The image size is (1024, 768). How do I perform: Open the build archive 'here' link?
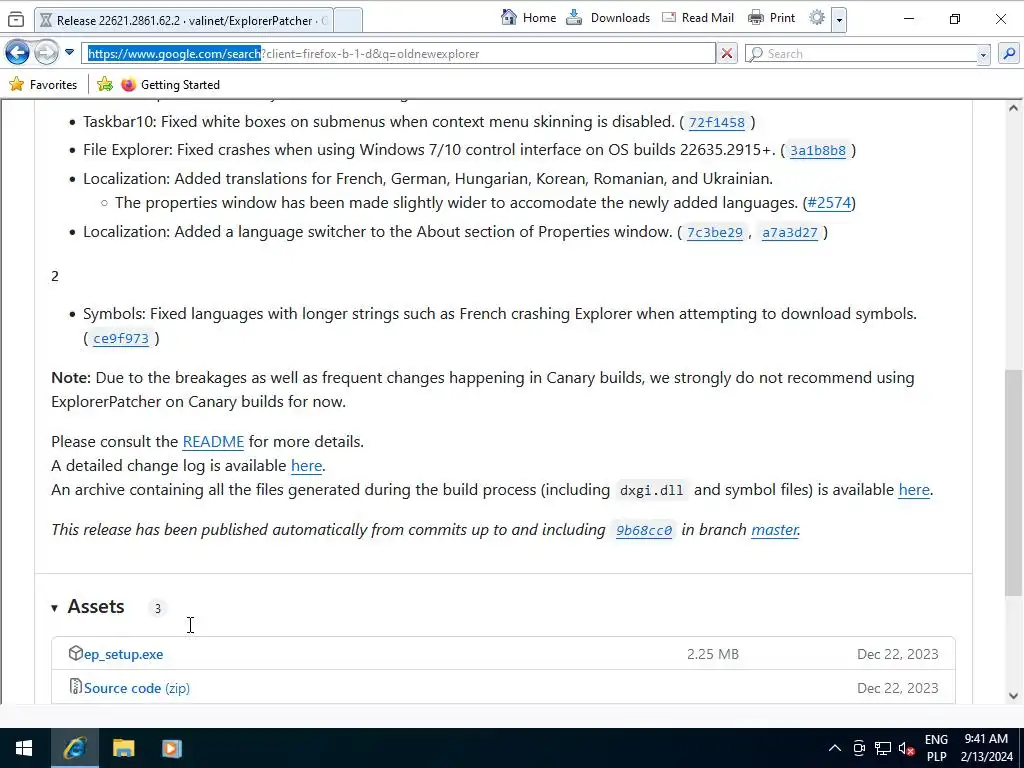tap(914, 490)
